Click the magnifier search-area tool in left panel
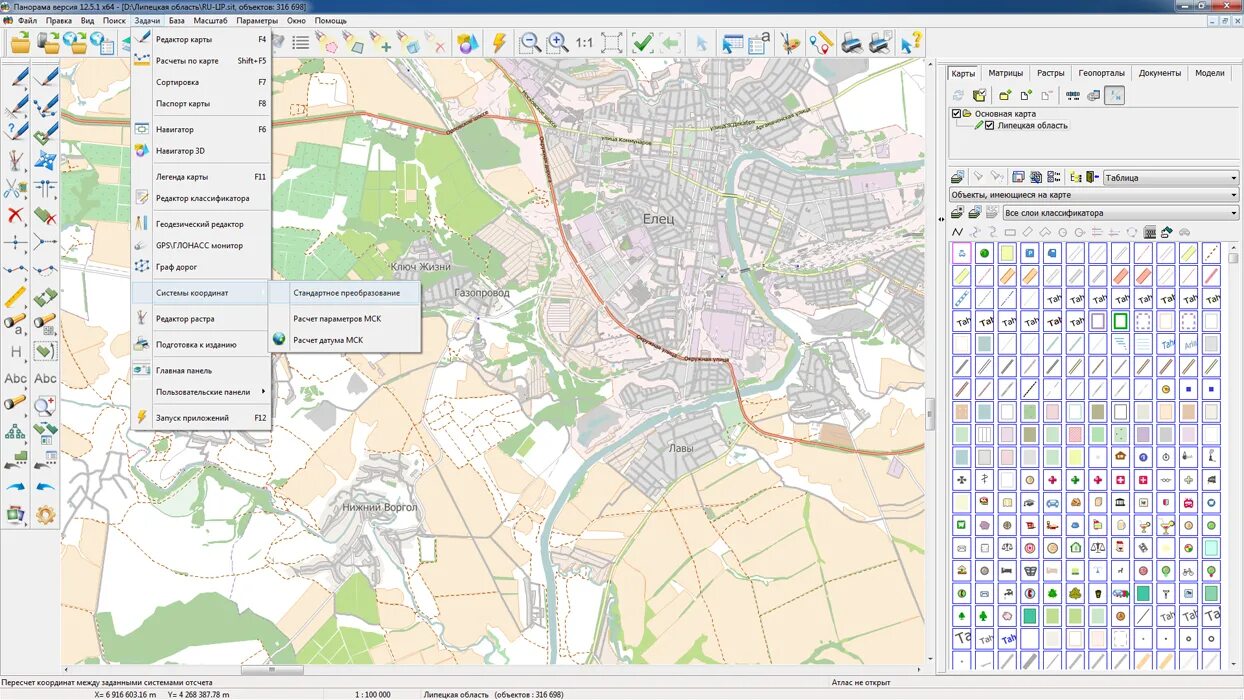This screenshot has width=1244, height=700. coord(45,405)
